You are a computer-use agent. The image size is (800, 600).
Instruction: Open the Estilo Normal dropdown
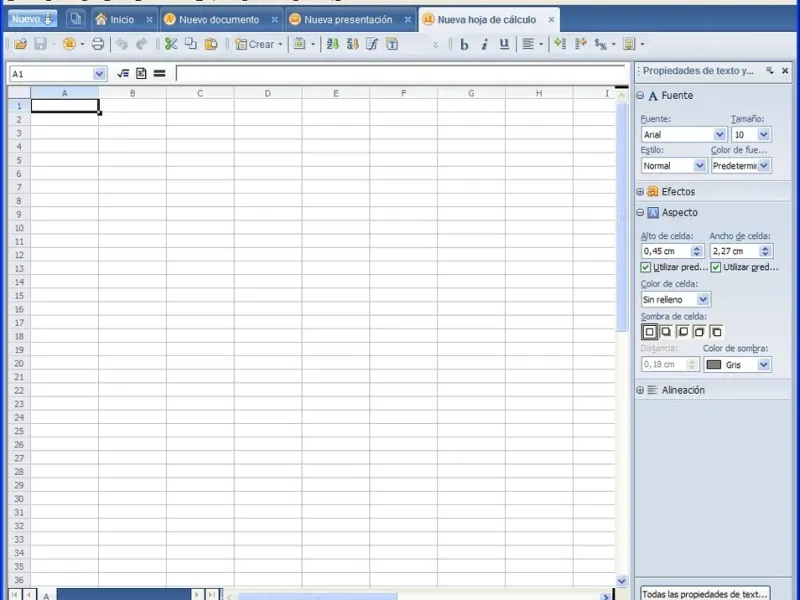point(699,166)
